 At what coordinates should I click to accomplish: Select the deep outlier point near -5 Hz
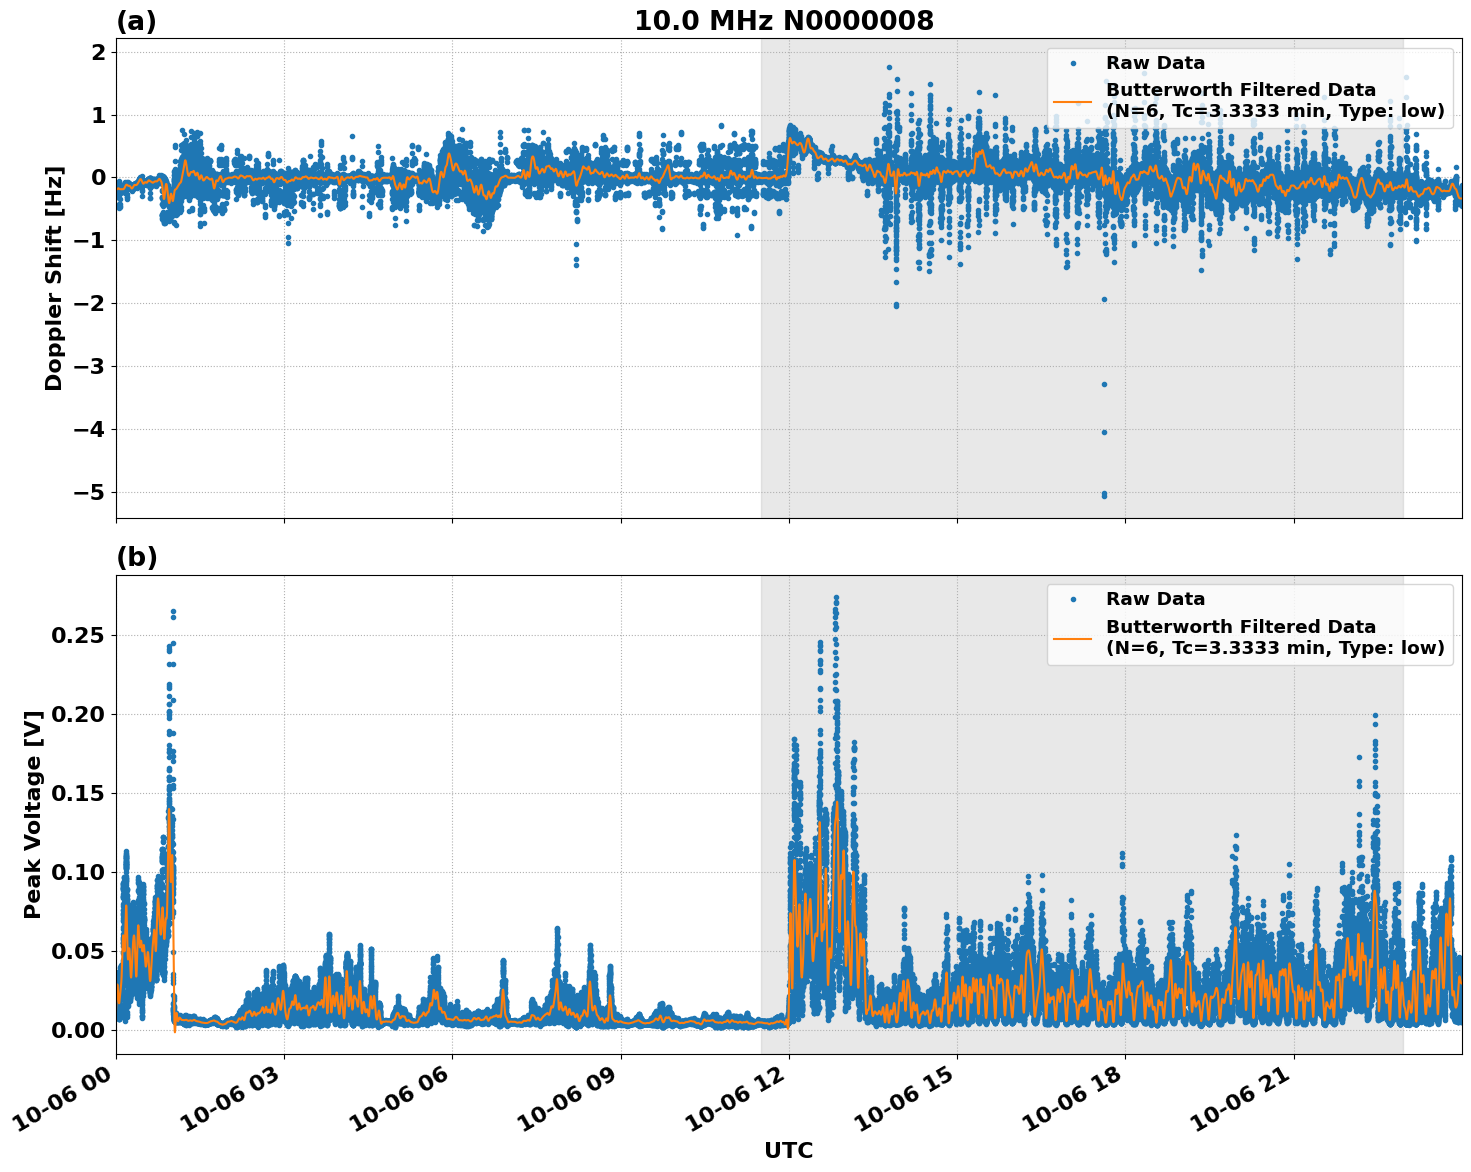(1103, 494)
